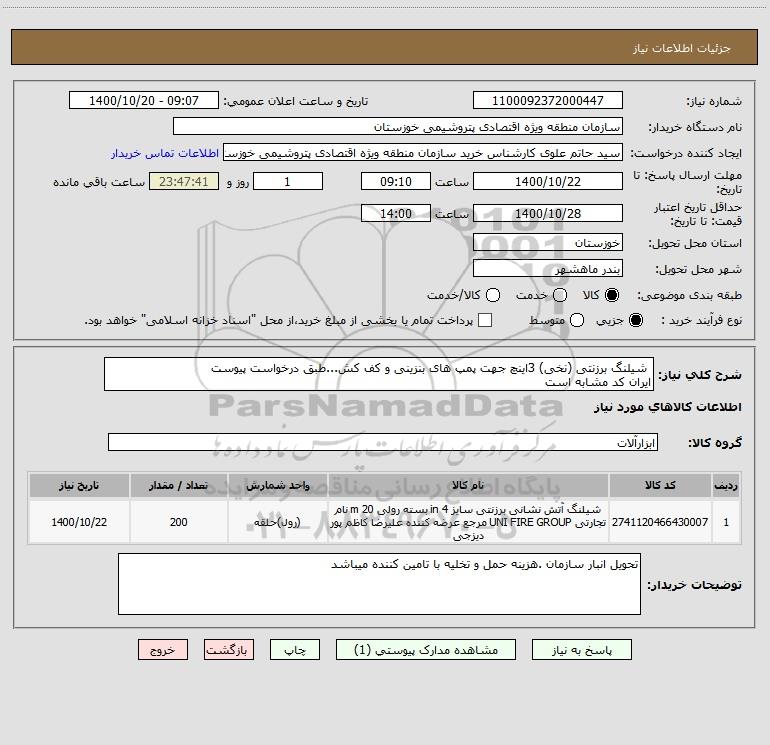The width and height of the screenshot is (770, 745).
Task: Toggle the اسناد خزانه اسلامی payment checkbox
Action: tap(485, 320)
